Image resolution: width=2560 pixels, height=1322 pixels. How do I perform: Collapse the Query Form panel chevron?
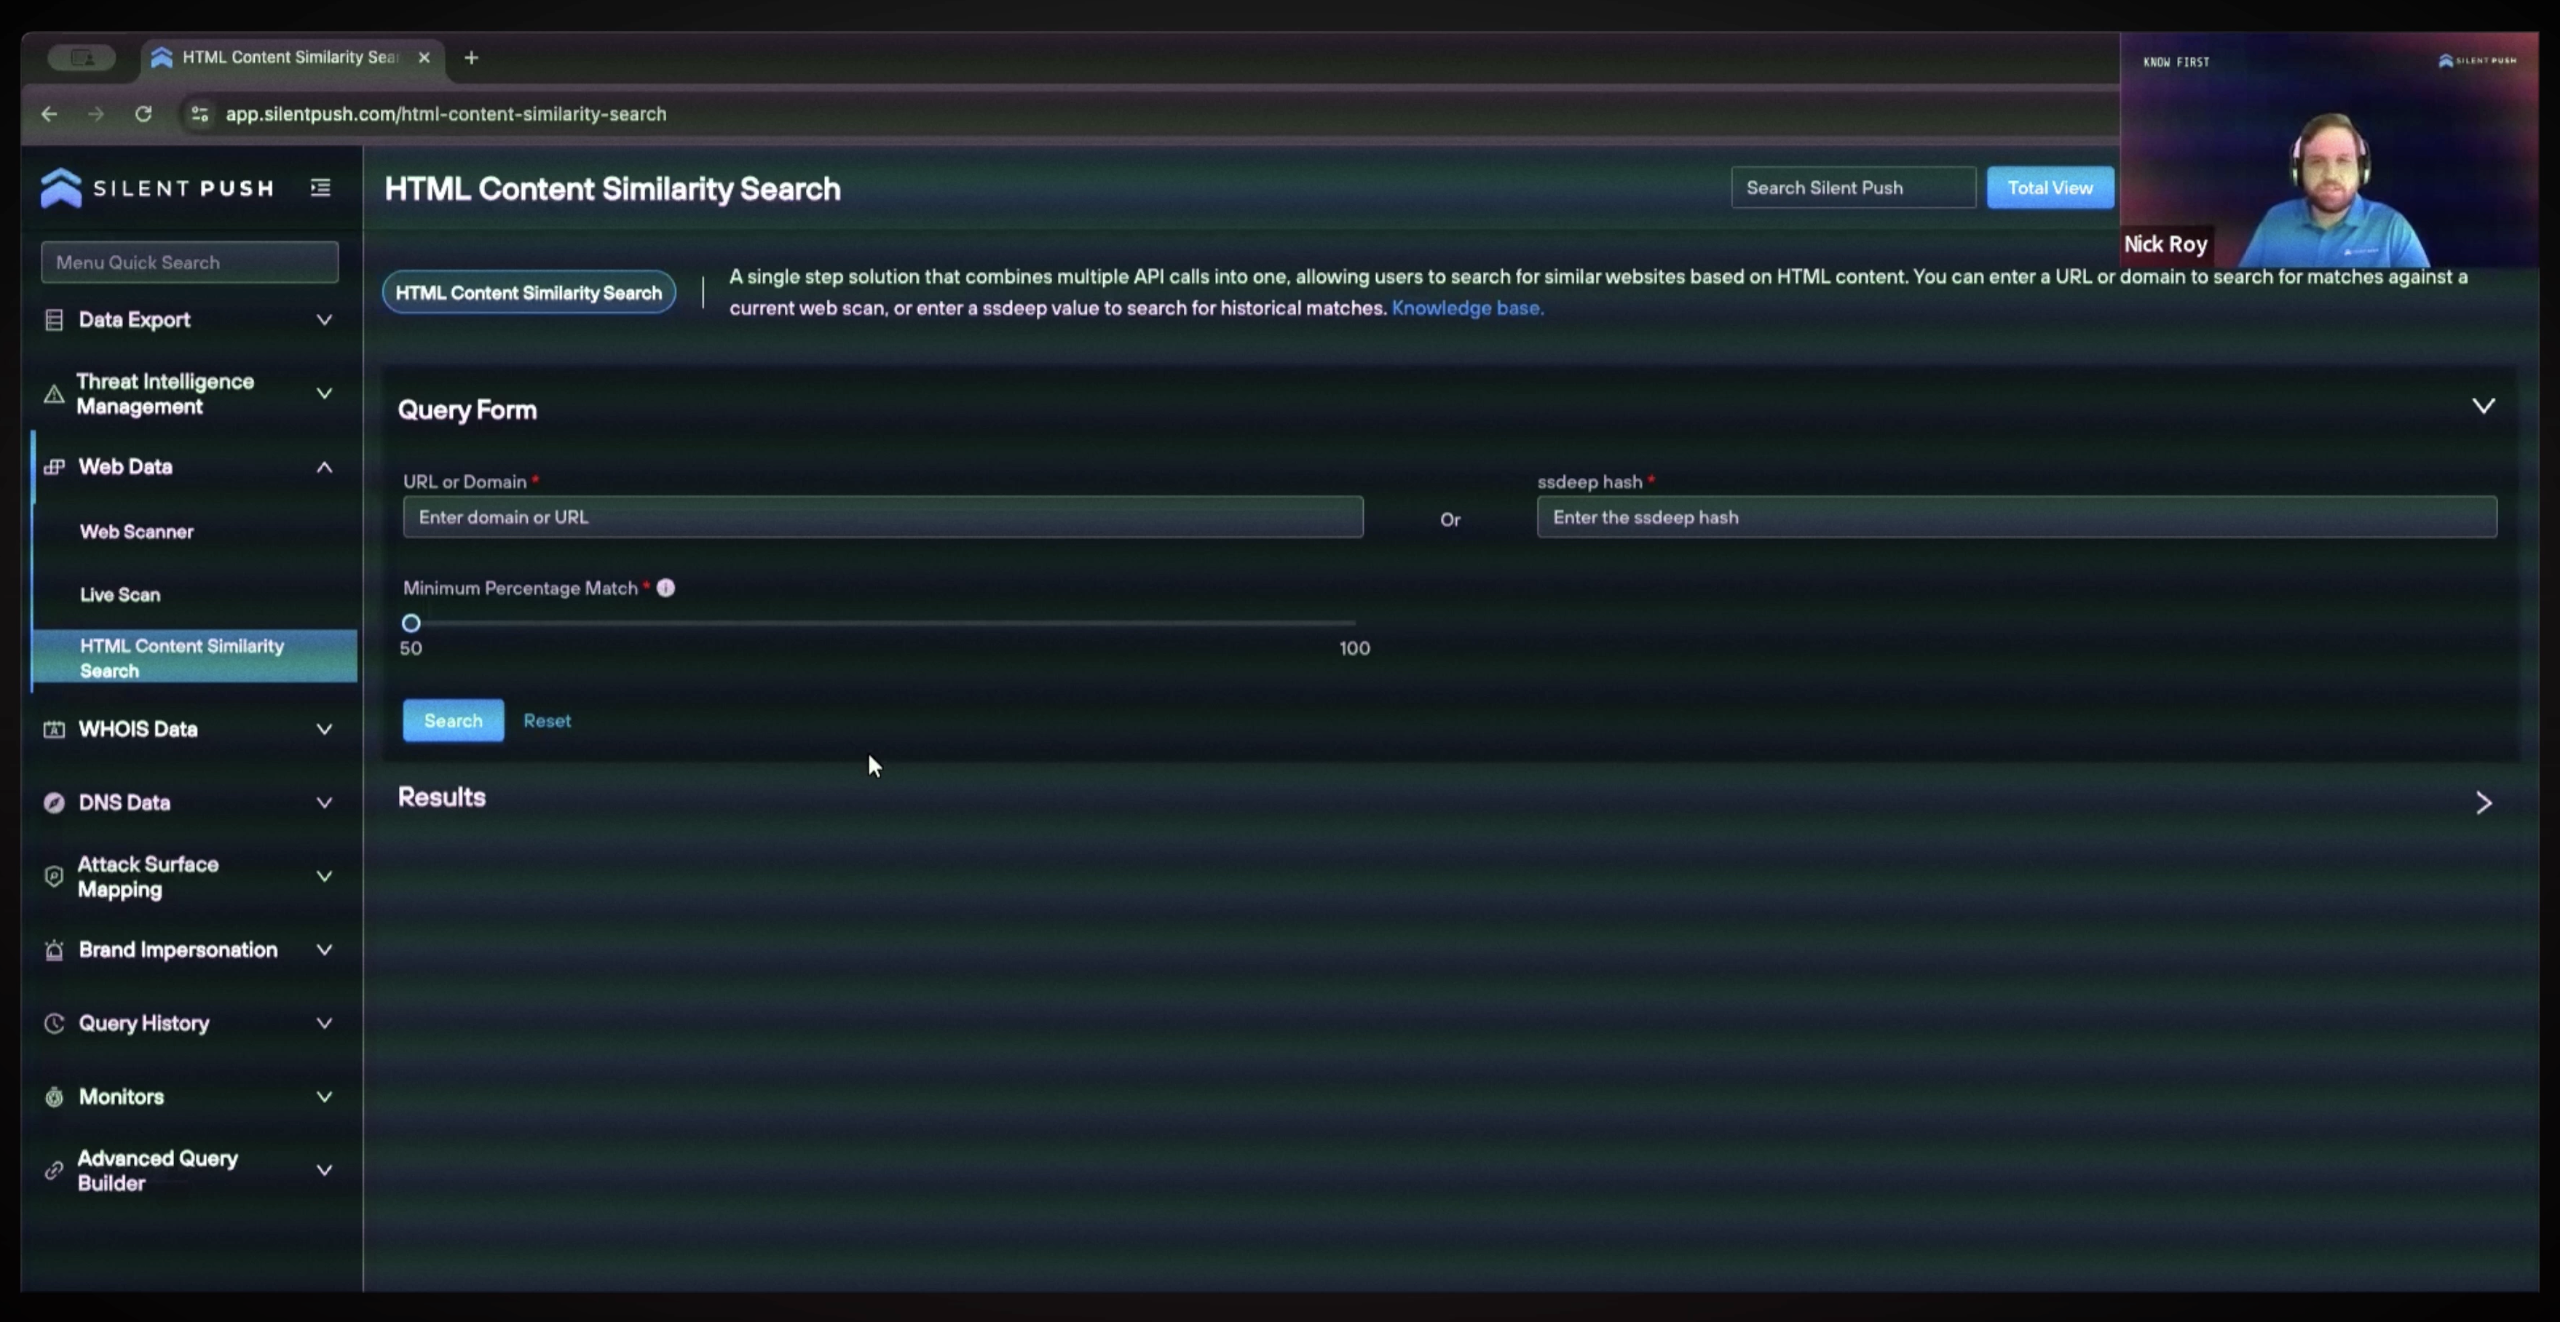point(2483,406)
